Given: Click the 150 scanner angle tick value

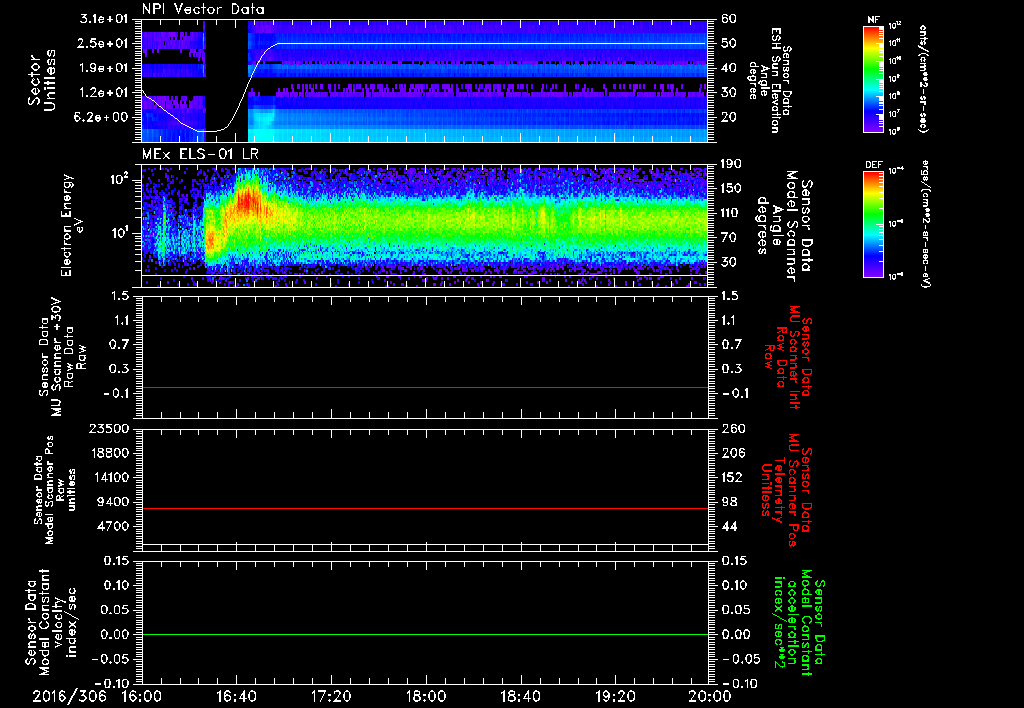Looking at the screenshot, I should 731,189.
